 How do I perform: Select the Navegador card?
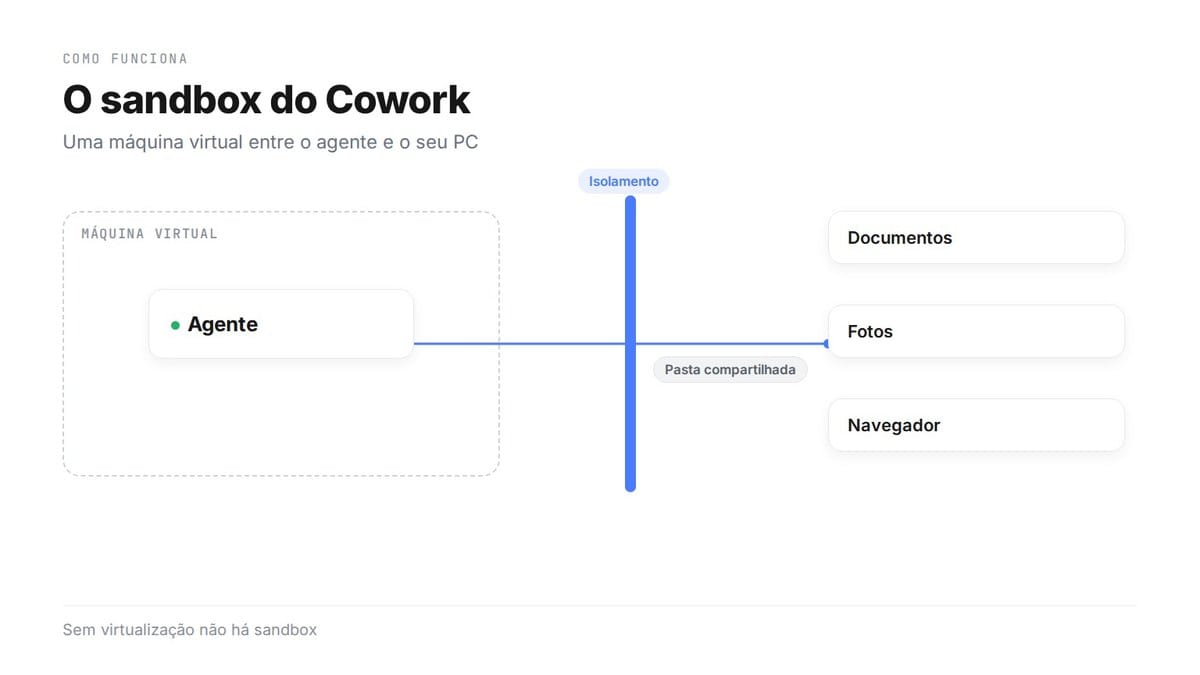coord(976,425)
